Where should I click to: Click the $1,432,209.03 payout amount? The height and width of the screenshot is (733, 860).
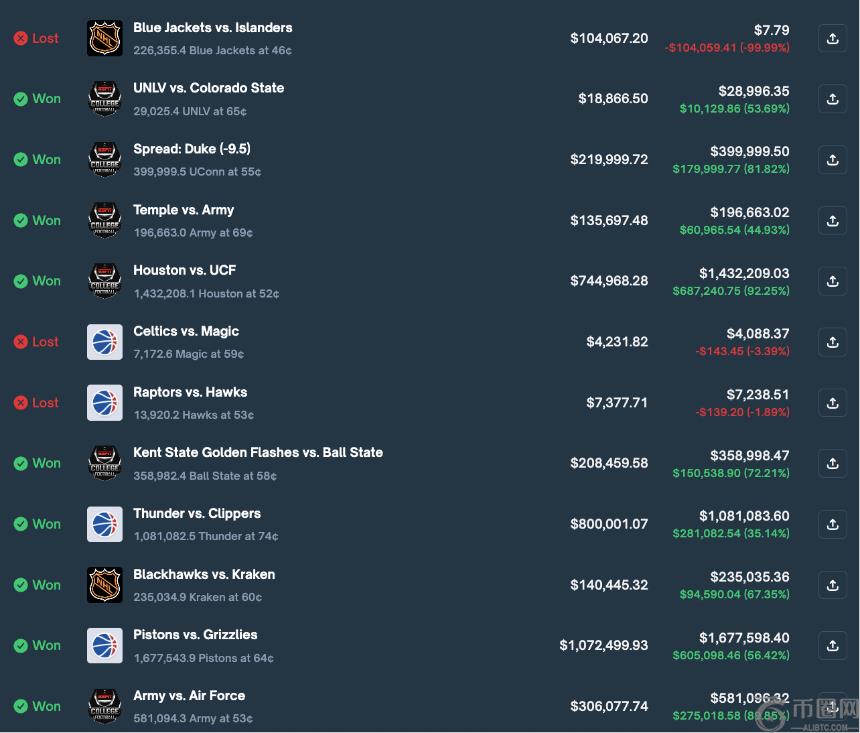point(744,273)
